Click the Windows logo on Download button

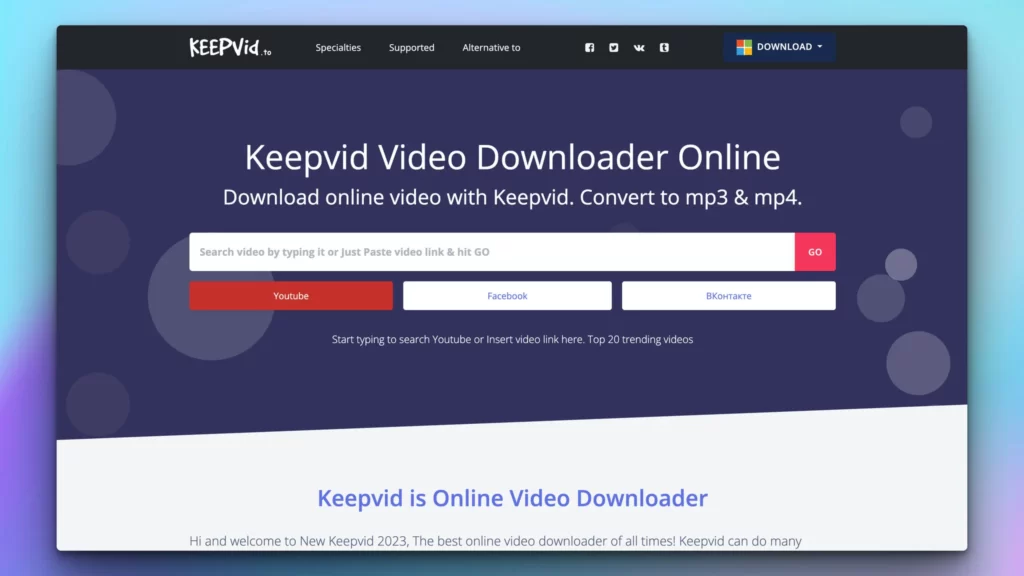coord(744,47)
